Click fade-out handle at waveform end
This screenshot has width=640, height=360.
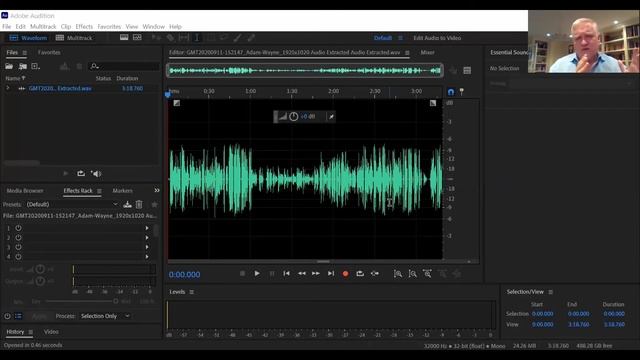click(433, 103)
